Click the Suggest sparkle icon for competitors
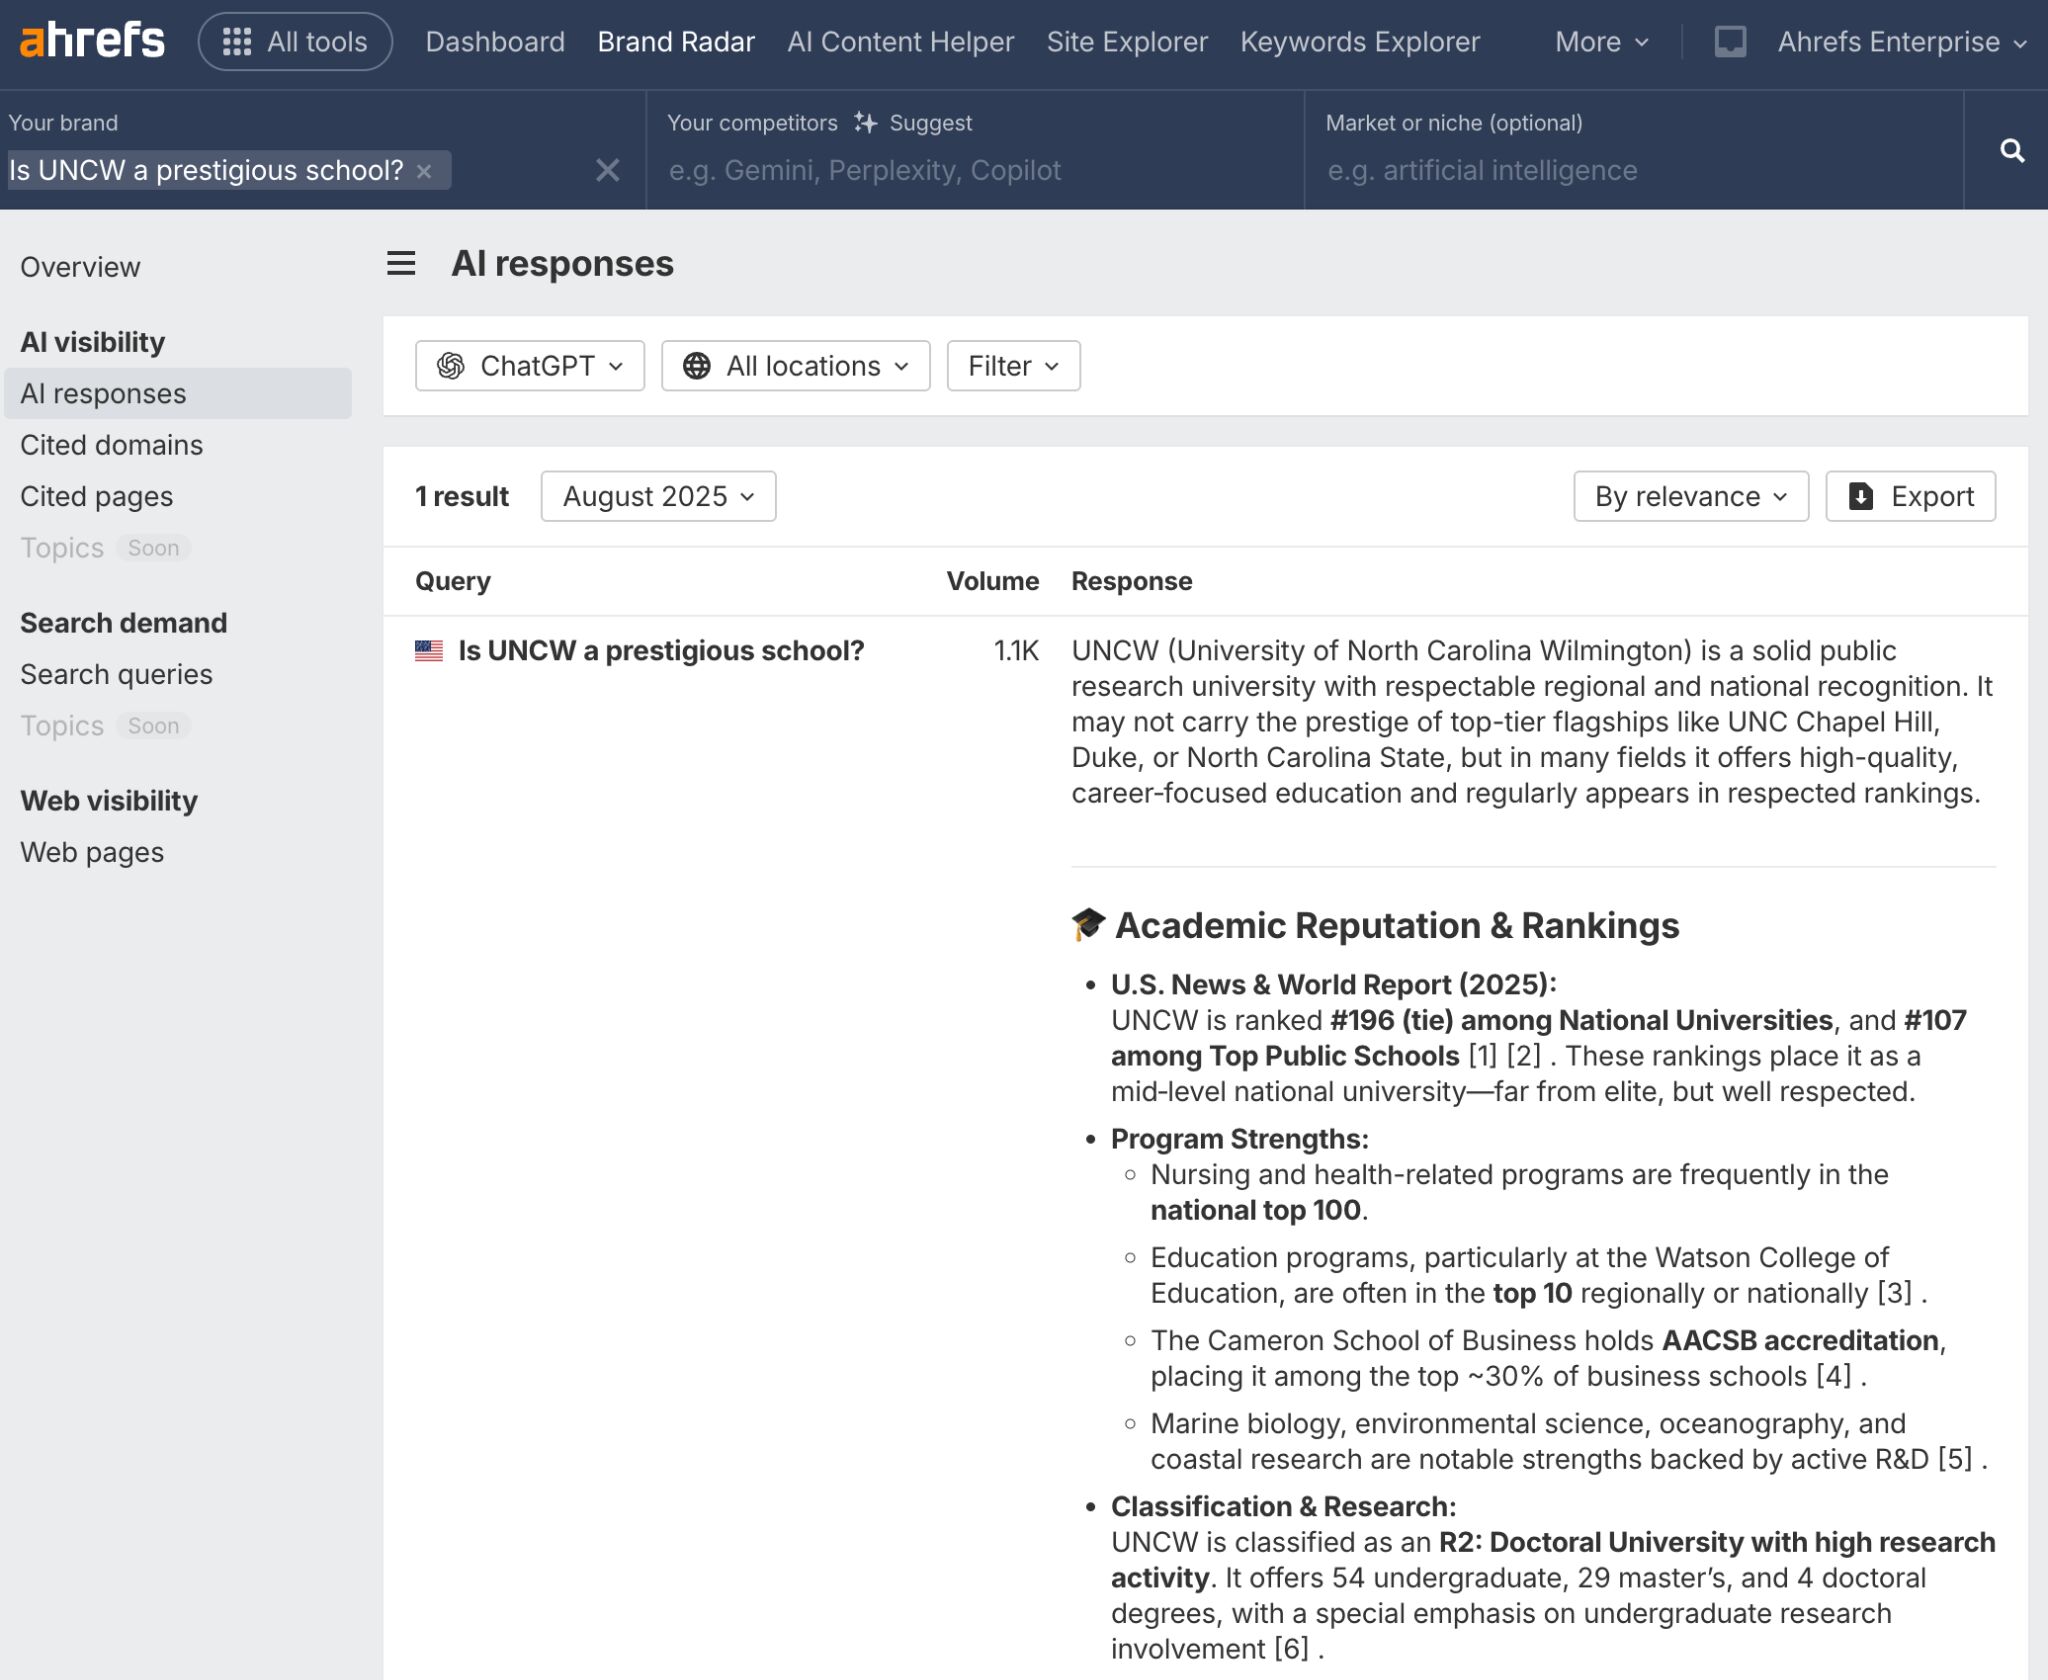The image size is (2048, 1680). 864,122
